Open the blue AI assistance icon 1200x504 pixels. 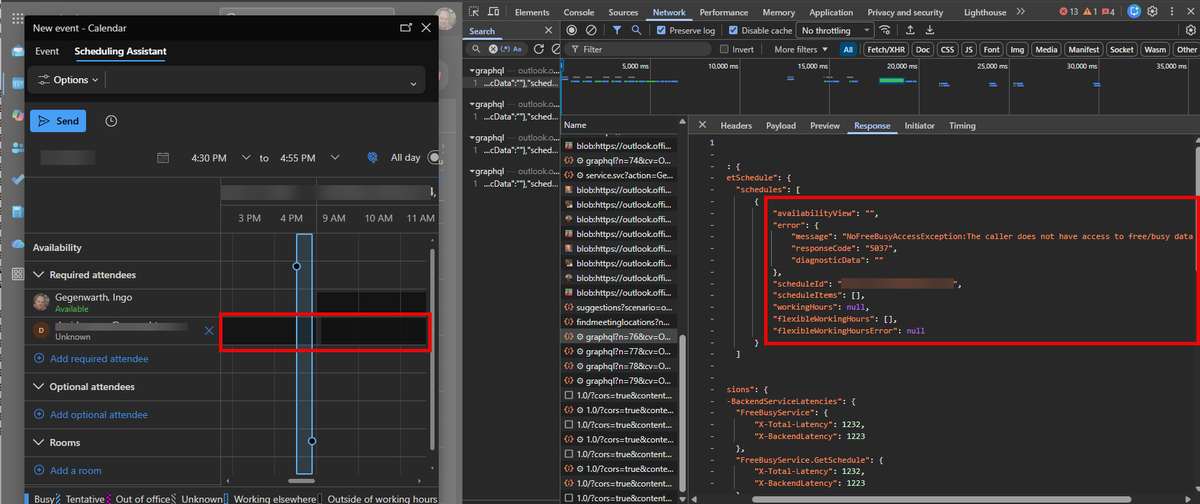click(x=1134, y=12)
